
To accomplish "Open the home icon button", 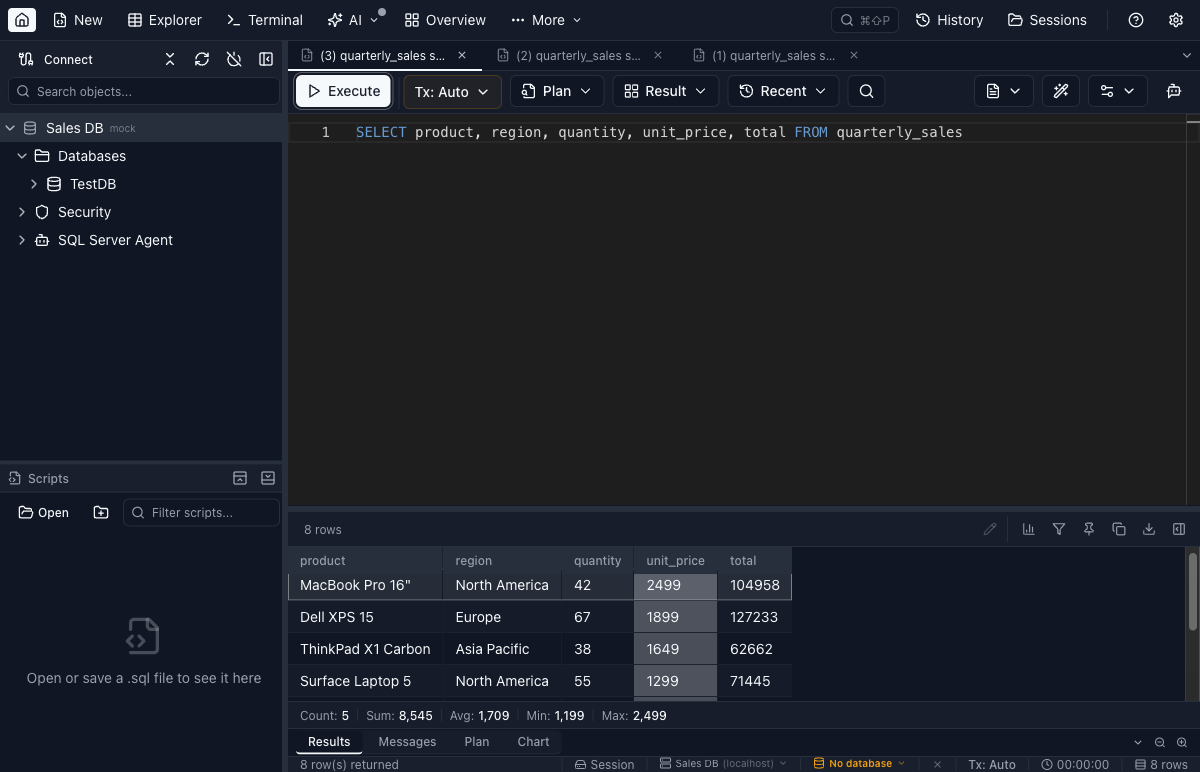I will pyautogui.click(x=22, y=20).
